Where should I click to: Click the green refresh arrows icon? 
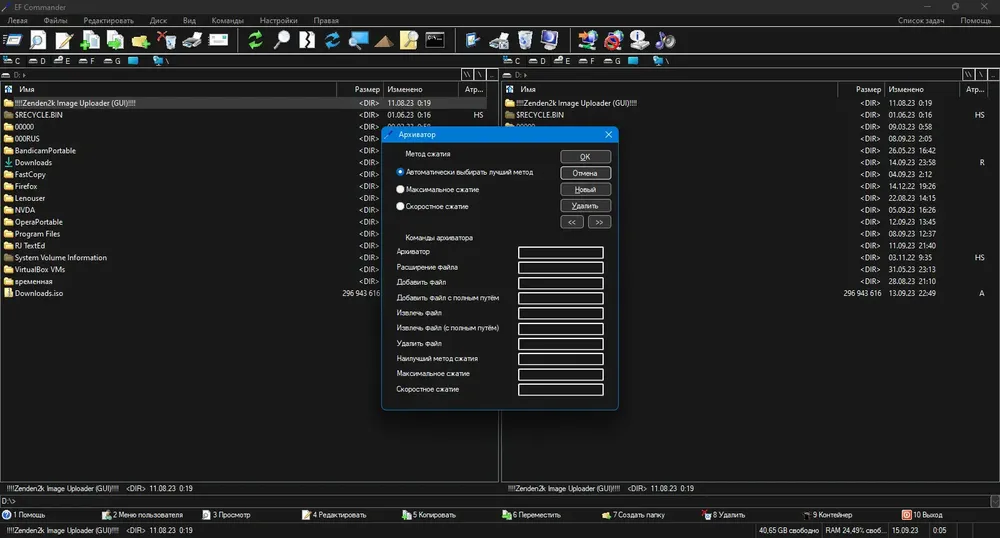point(256,40)
